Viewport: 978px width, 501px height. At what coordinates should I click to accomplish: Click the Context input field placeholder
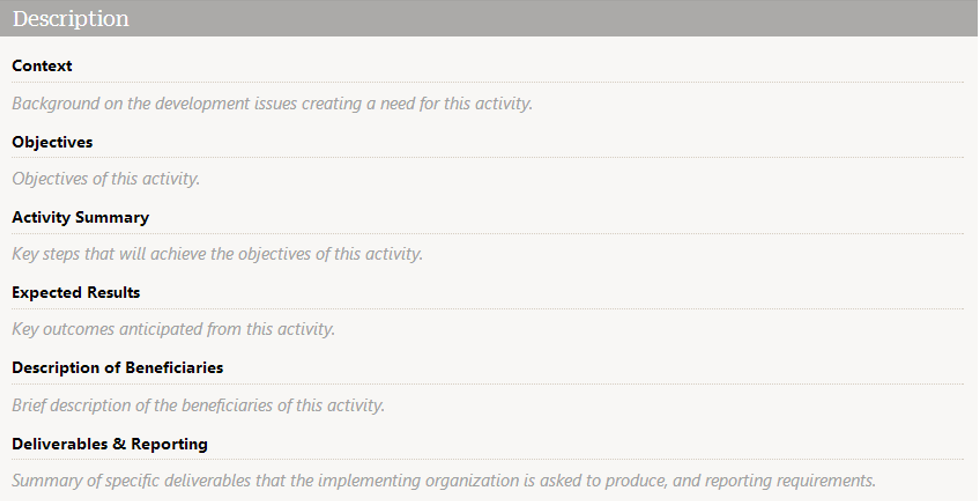tap(272, 103)
